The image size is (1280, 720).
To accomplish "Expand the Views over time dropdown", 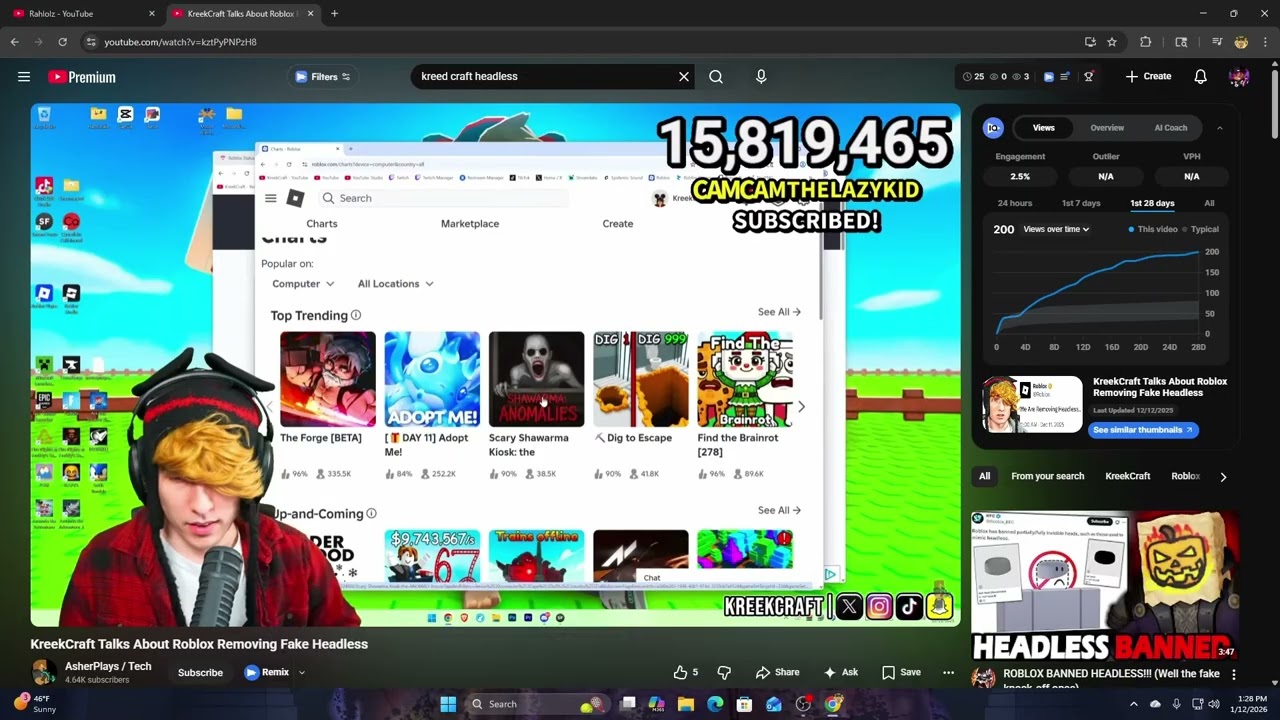I will coord(1056,229).
